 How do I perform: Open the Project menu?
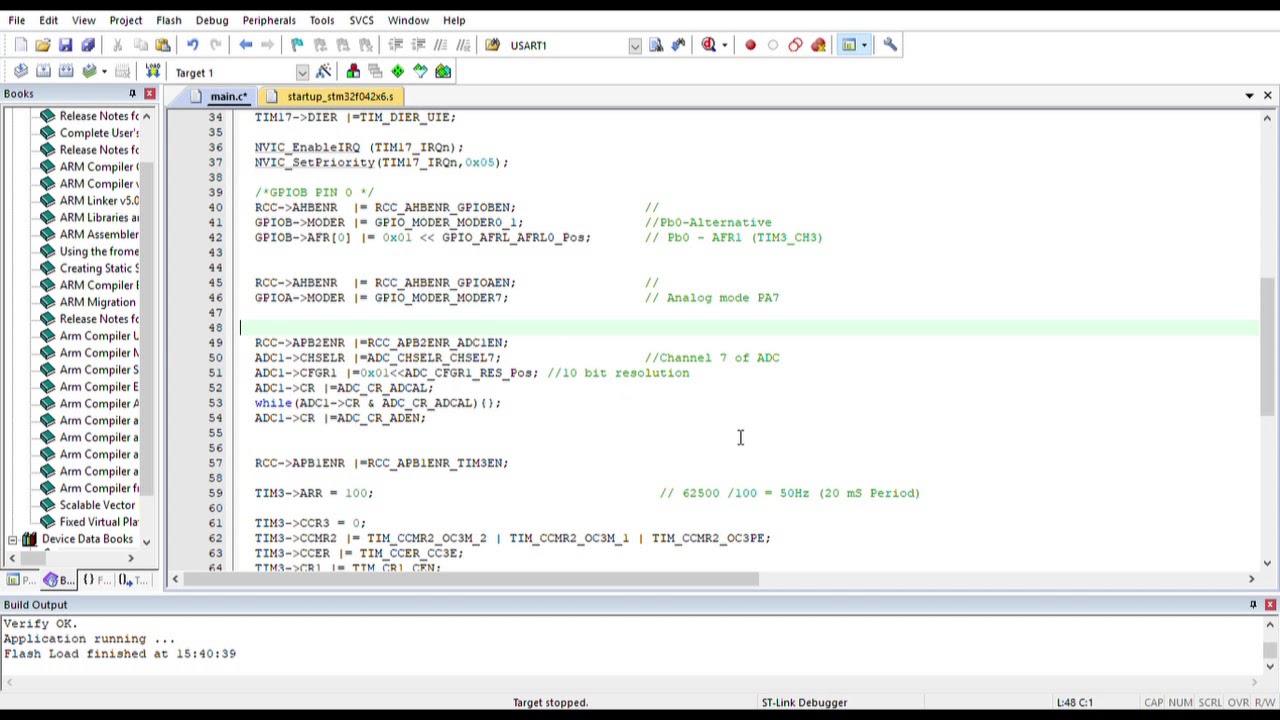point(126,20)
